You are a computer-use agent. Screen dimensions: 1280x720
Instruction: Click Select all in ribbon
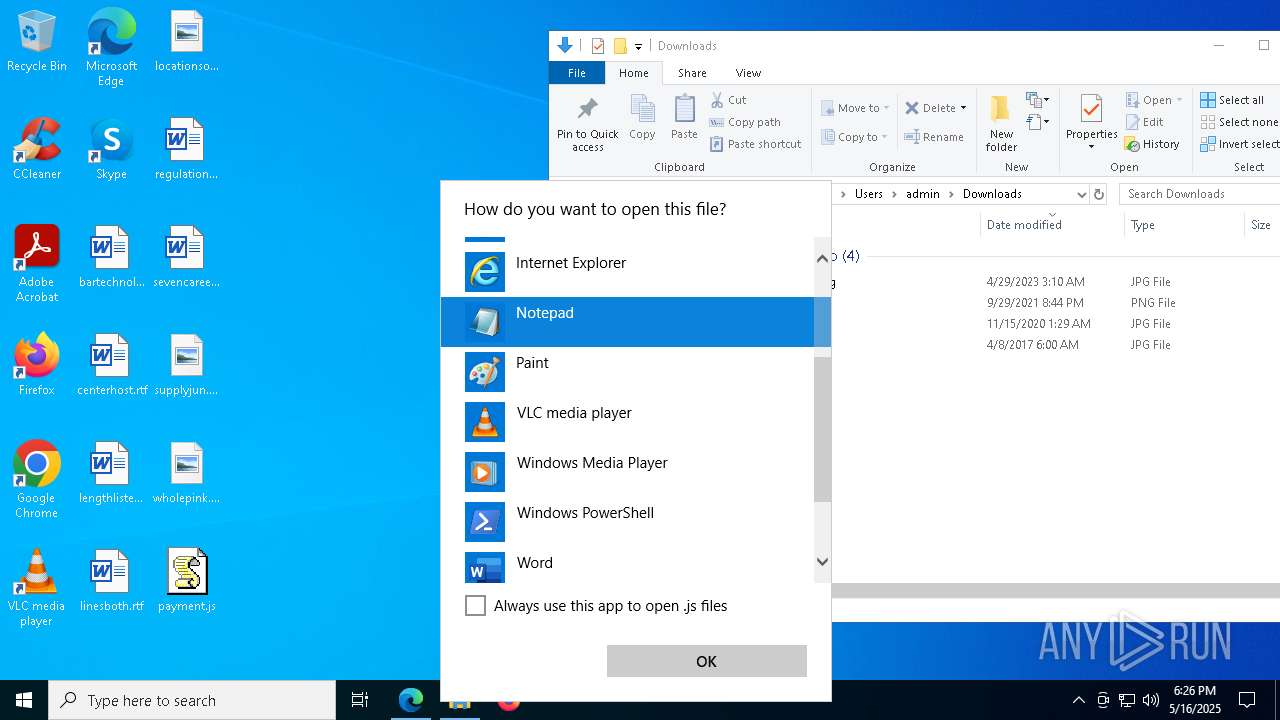point(1232,100)
